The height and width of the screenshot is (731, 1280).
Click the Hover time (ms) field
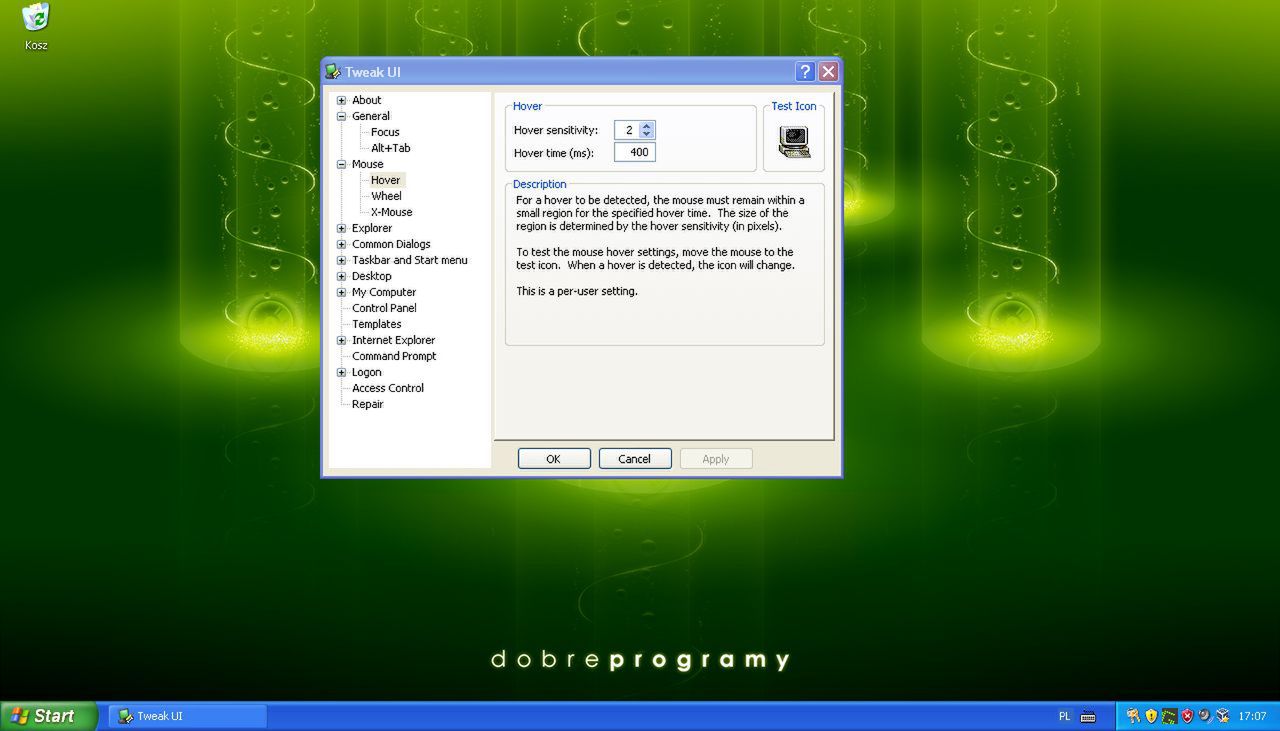pos(635,152)
